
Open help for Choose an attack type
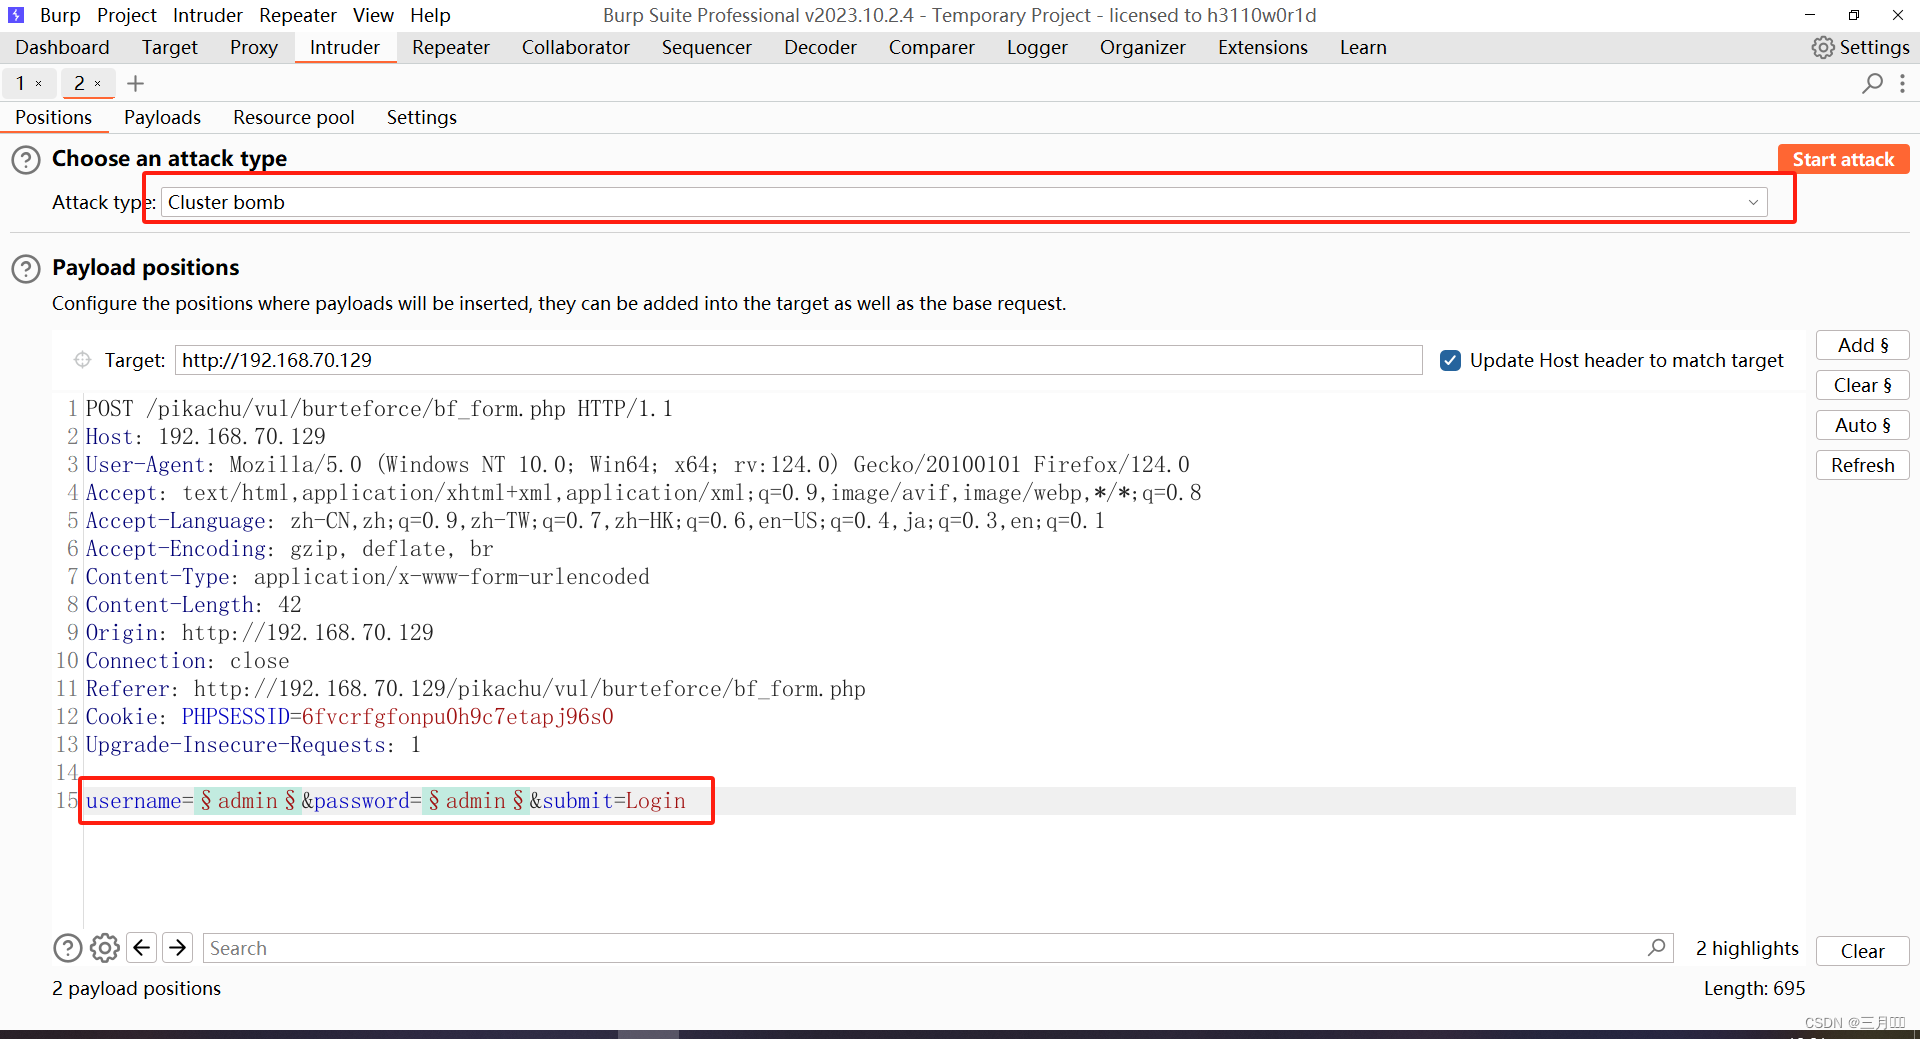26,160
